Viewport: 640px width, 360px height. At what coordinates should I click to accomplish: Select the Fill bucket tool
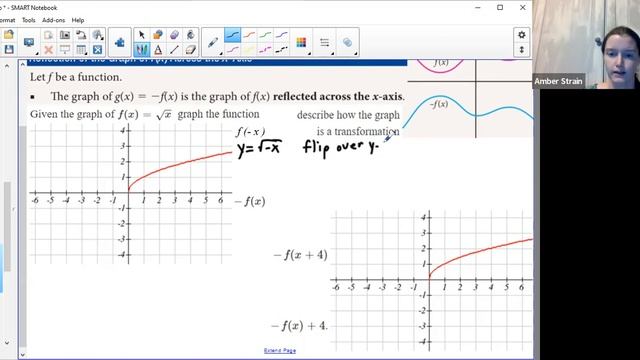tap(191, 35)
